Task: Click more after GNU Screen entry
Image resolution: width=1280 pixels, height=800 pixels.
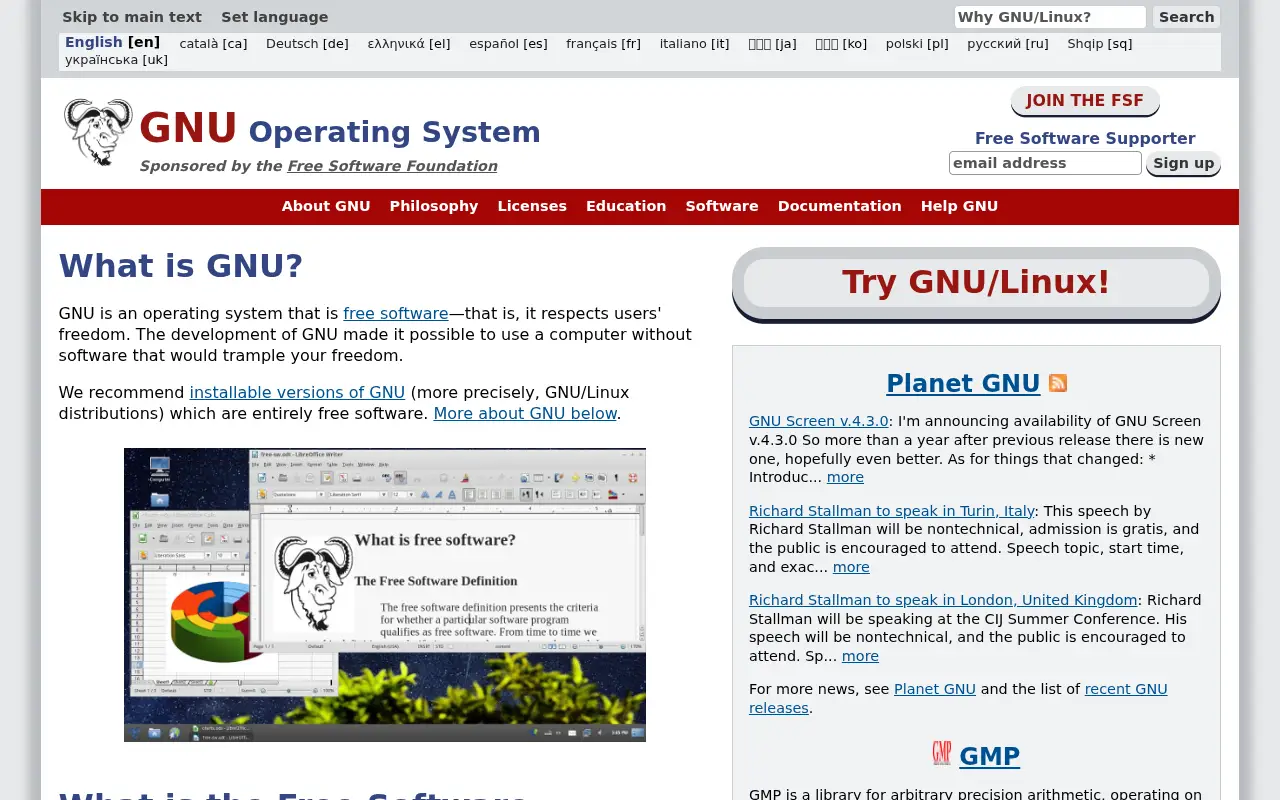Action: click(845, 478)
